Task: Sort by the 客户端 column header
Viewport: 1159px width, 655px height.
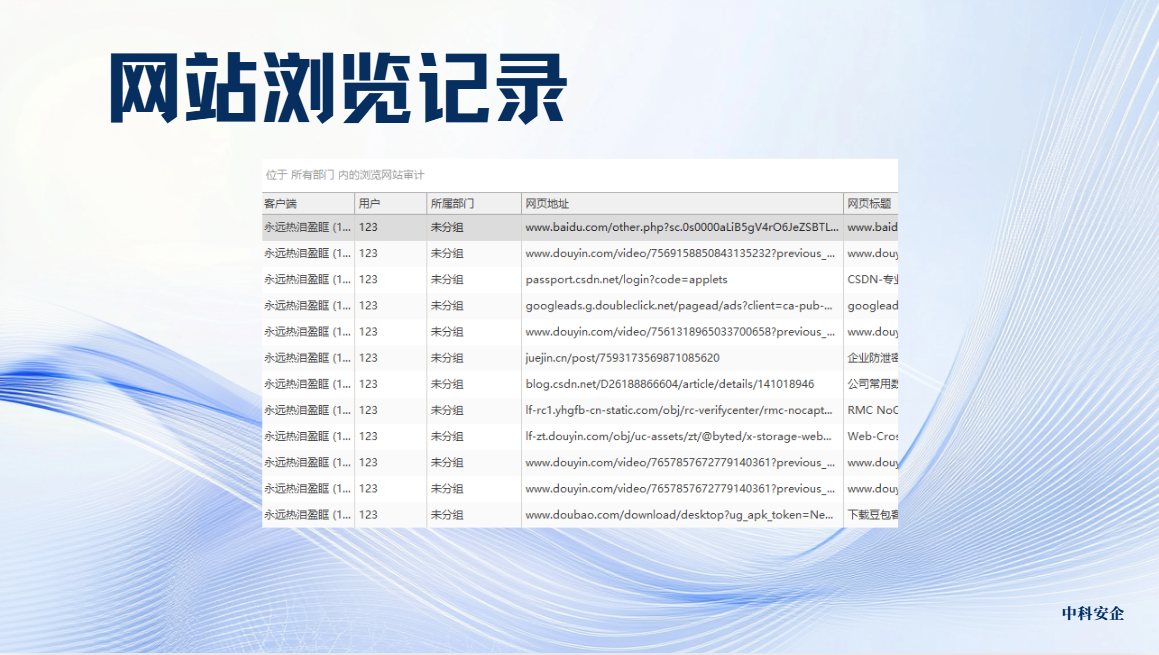Action: coord(308,203)
